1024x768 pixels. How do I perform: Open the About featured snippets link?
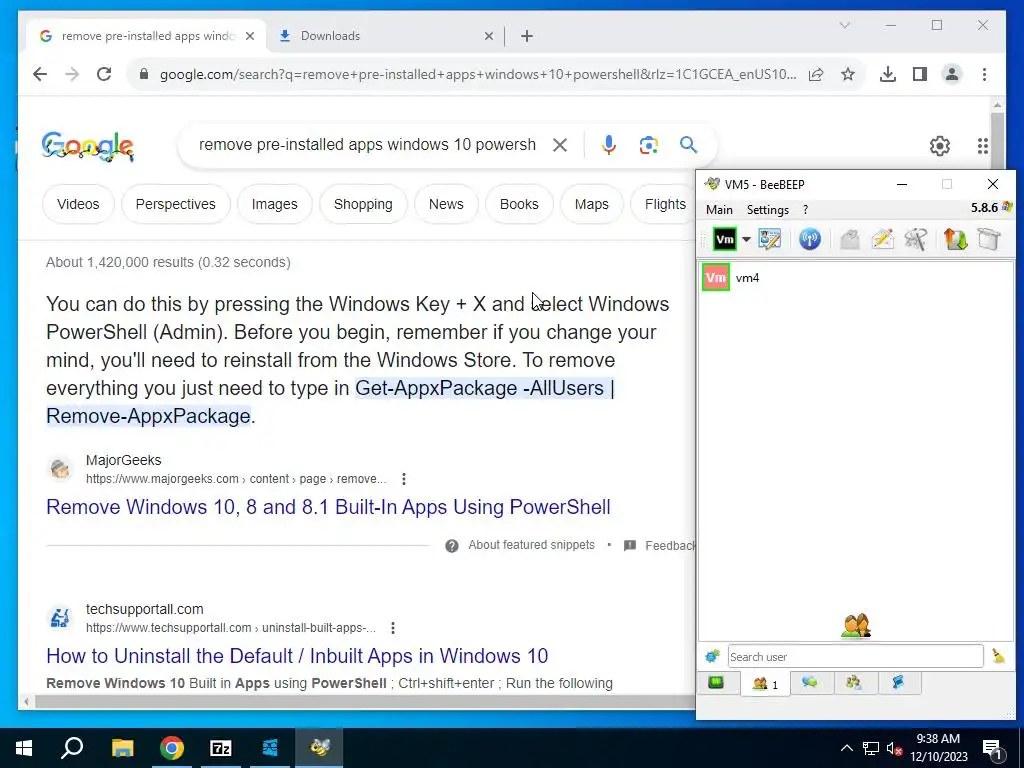pyautogui.click(x=532, y=545)
